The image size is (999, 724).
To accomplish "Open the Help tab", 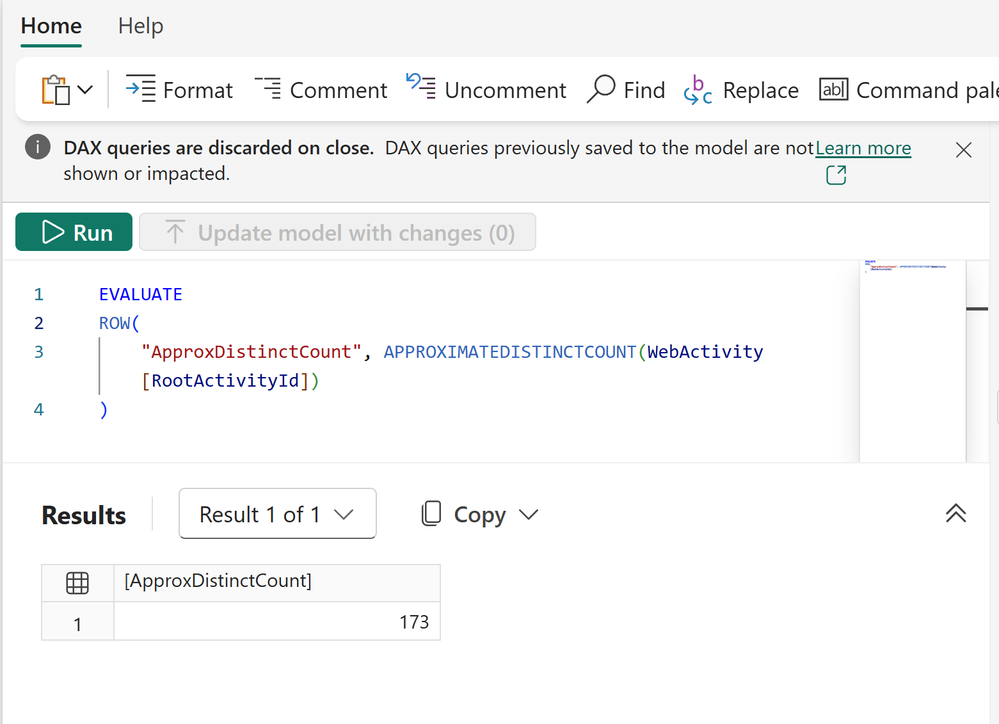I will pyautogui.click(x=141, y=26).
